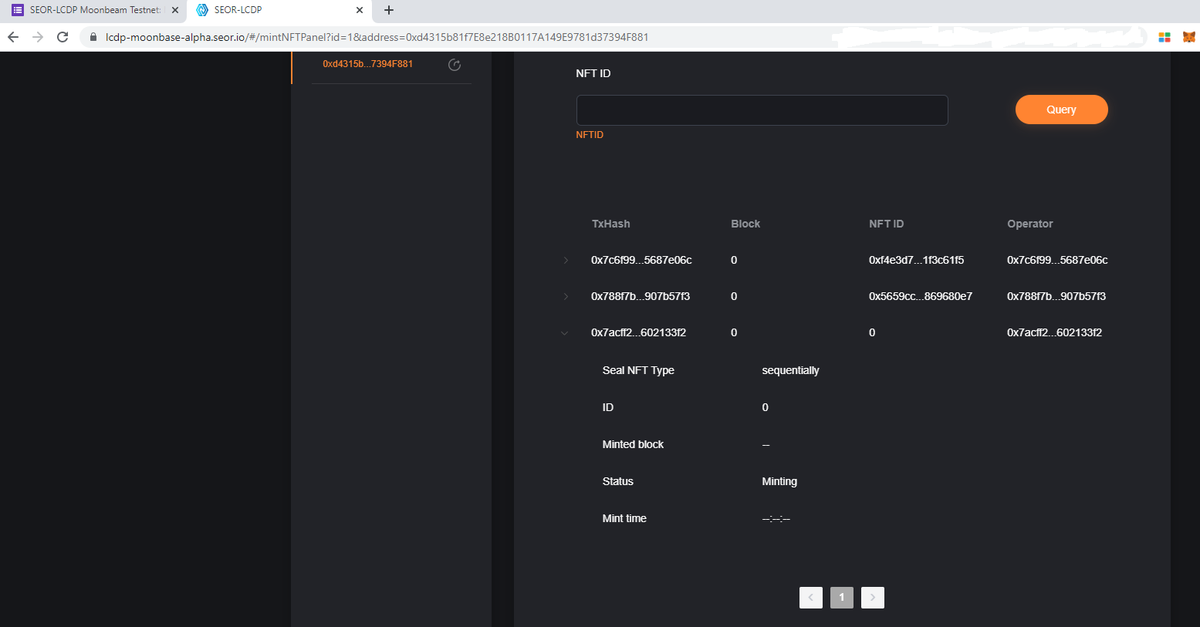Image resolution: width=1200 pixels, height=627 pixels.
Task: Click the 'Minting' status value
Action: (x=780, y=481)
